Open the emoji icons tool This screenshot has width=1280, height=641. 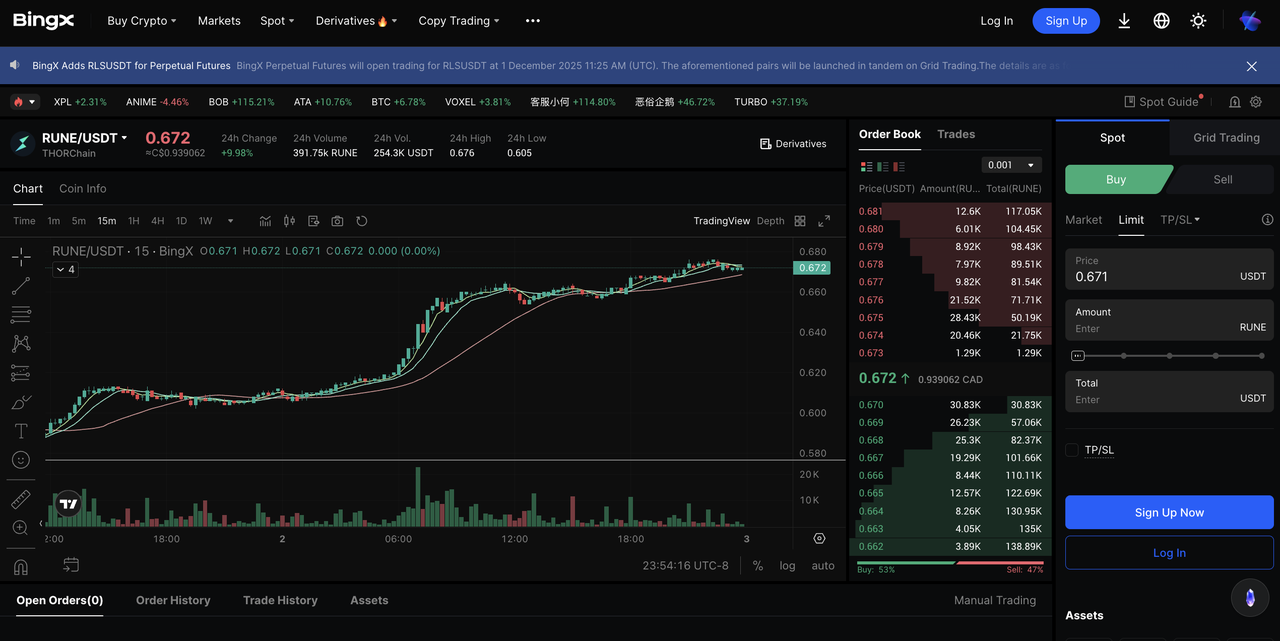[x=21, y=460]
